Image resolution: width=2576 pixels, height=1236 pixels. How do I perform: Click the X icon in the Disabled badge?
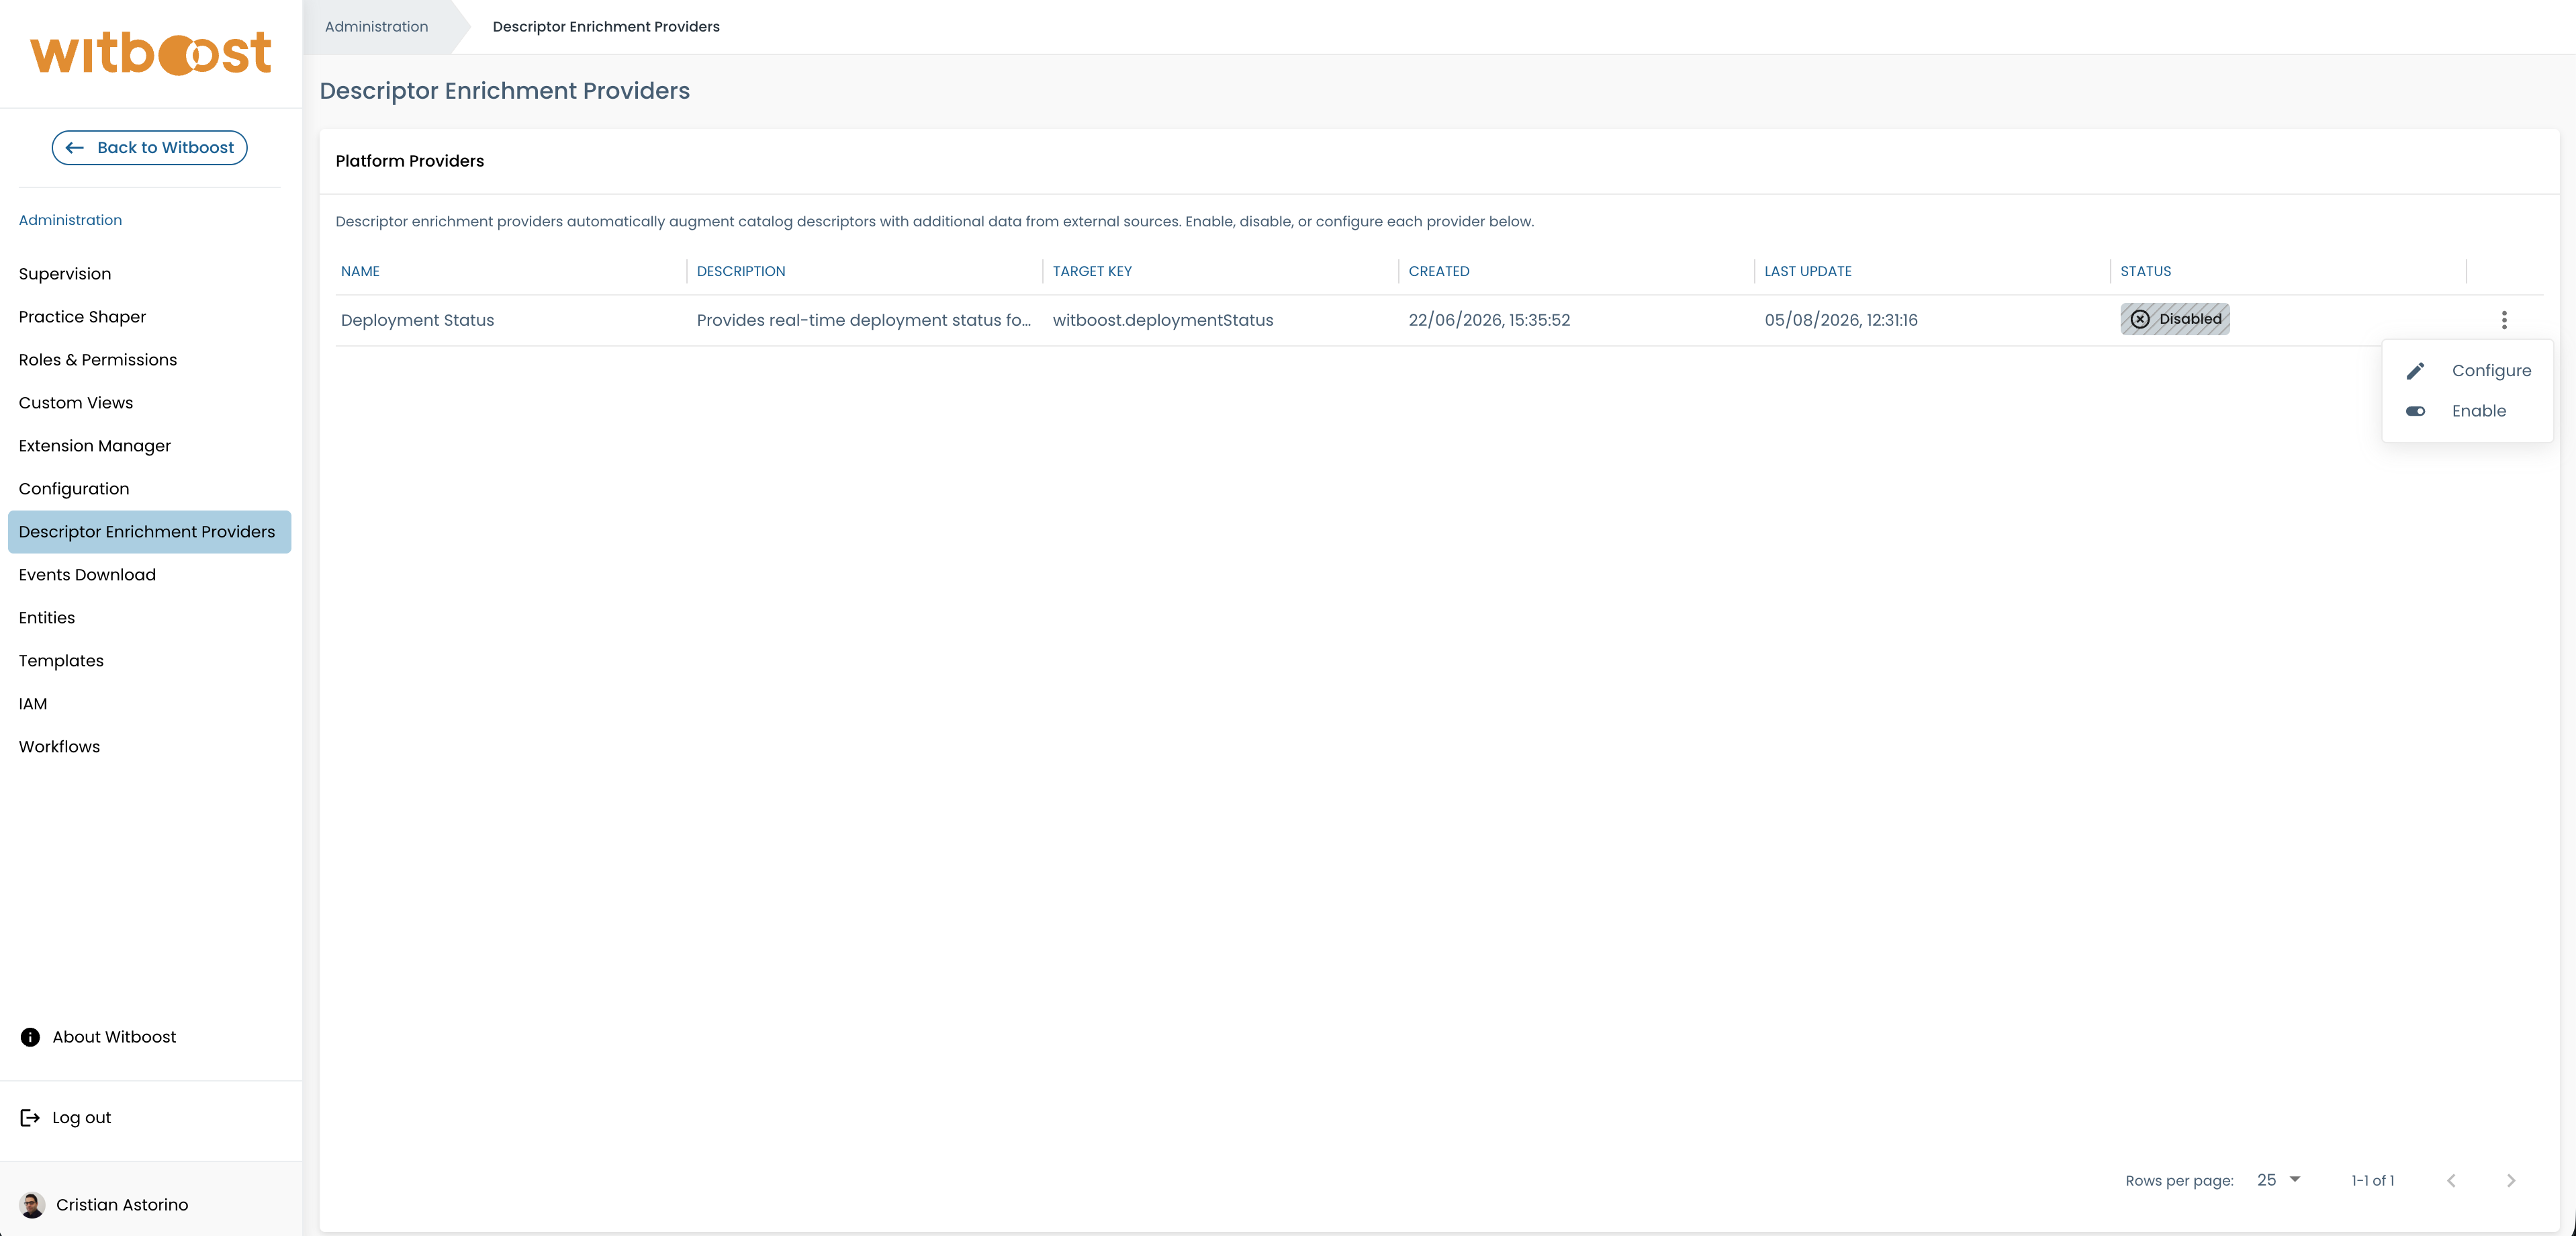point(2140,319)
